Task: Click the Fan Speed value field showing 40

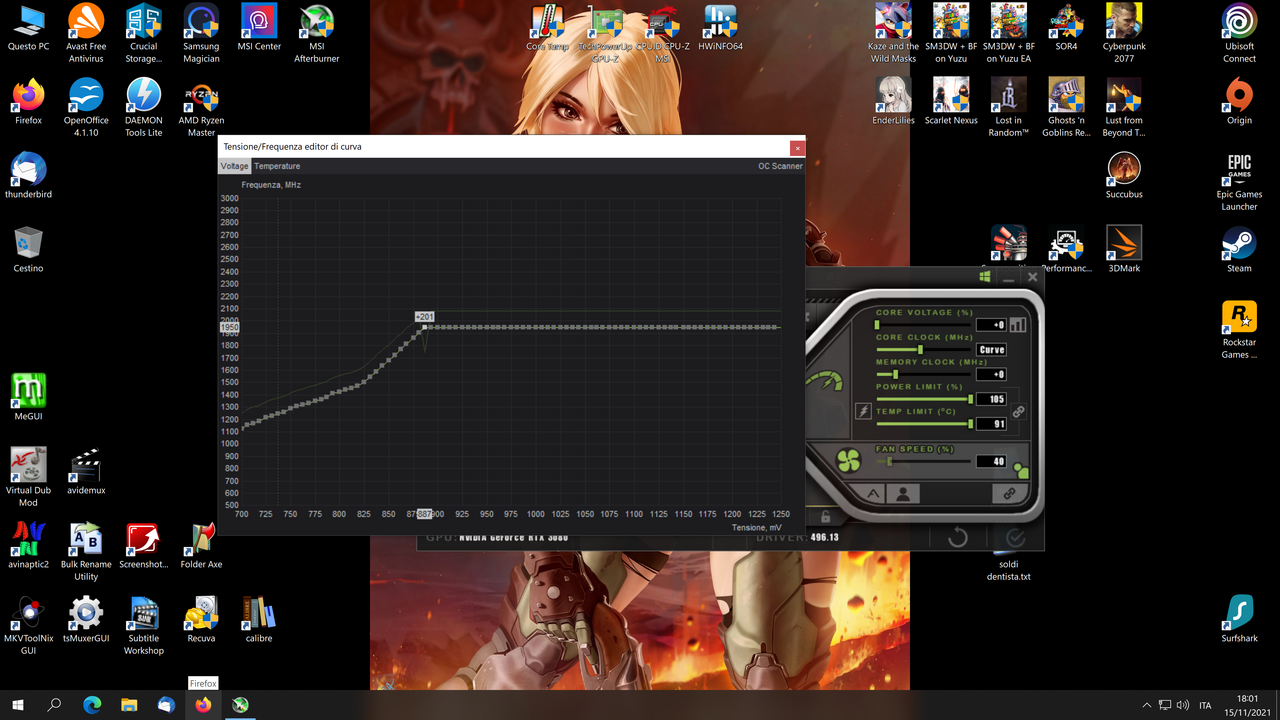Action: [991, 462]
